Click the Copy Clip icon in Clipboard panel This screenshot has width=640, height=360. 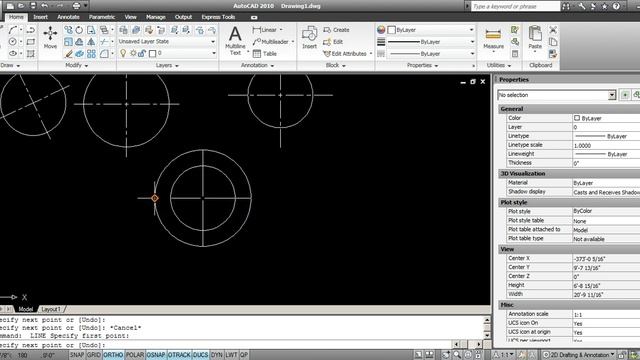tap(553, 42)
